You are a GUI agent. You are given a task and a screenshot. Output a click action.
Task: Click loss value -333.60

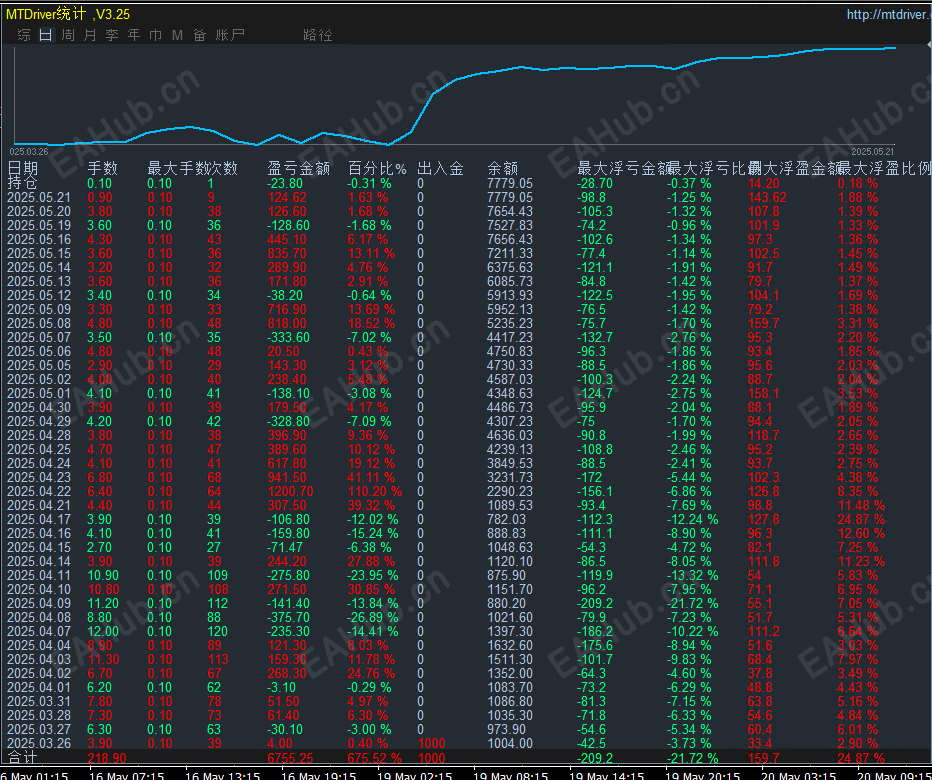288,338
